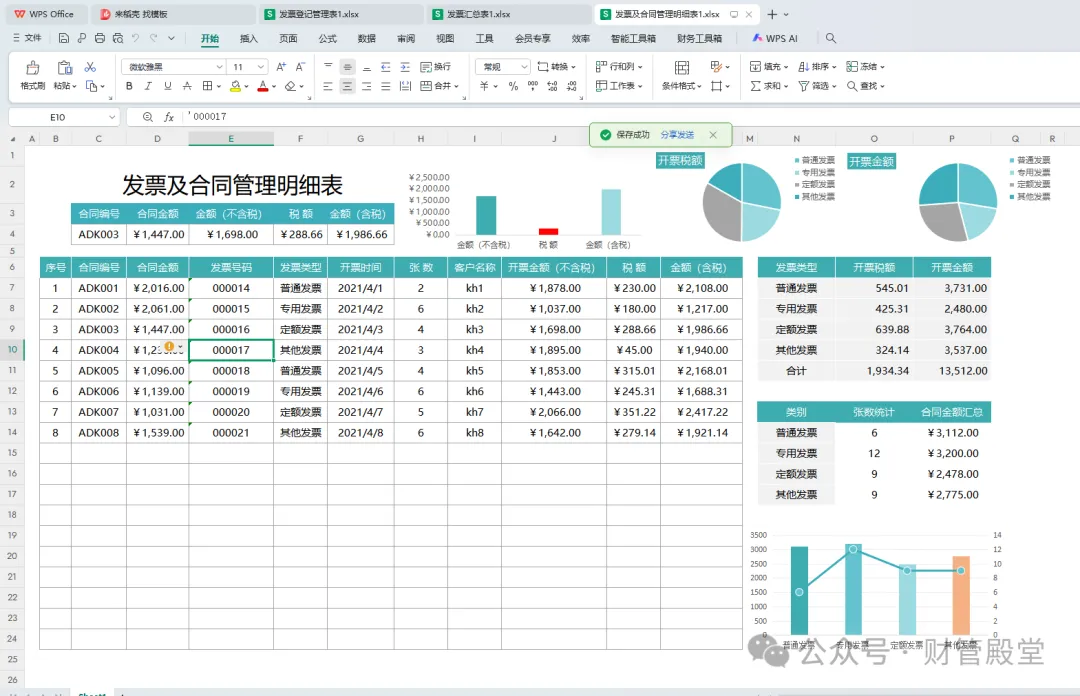Screen dimensions: 1080x696
Task: Open the Fill (填充) dropdown
Action: 769,67
